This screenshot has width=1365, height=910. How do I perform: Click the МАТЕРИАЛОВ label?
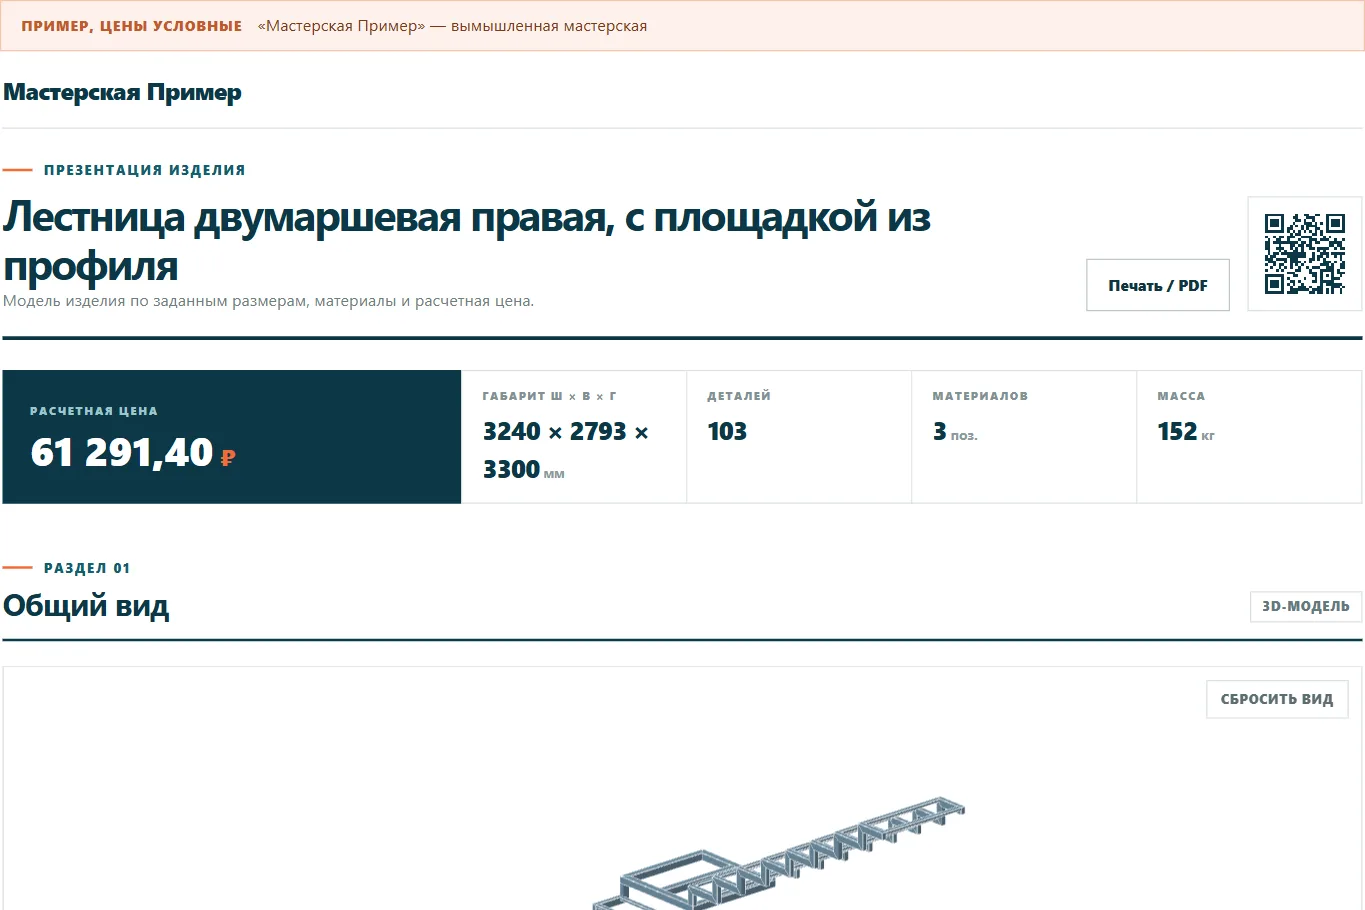pyautogui.click(x=980, y=396)
